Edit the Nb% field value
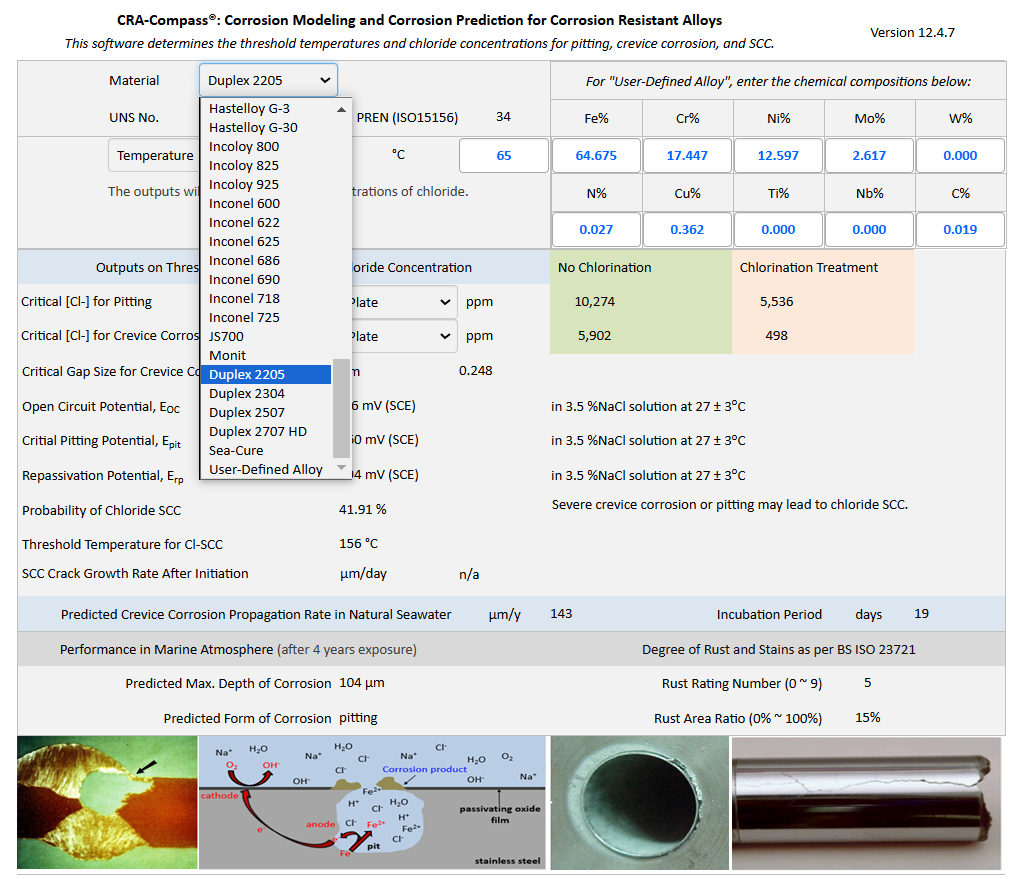Viewport: 1015px width, 879px height. 869,230
